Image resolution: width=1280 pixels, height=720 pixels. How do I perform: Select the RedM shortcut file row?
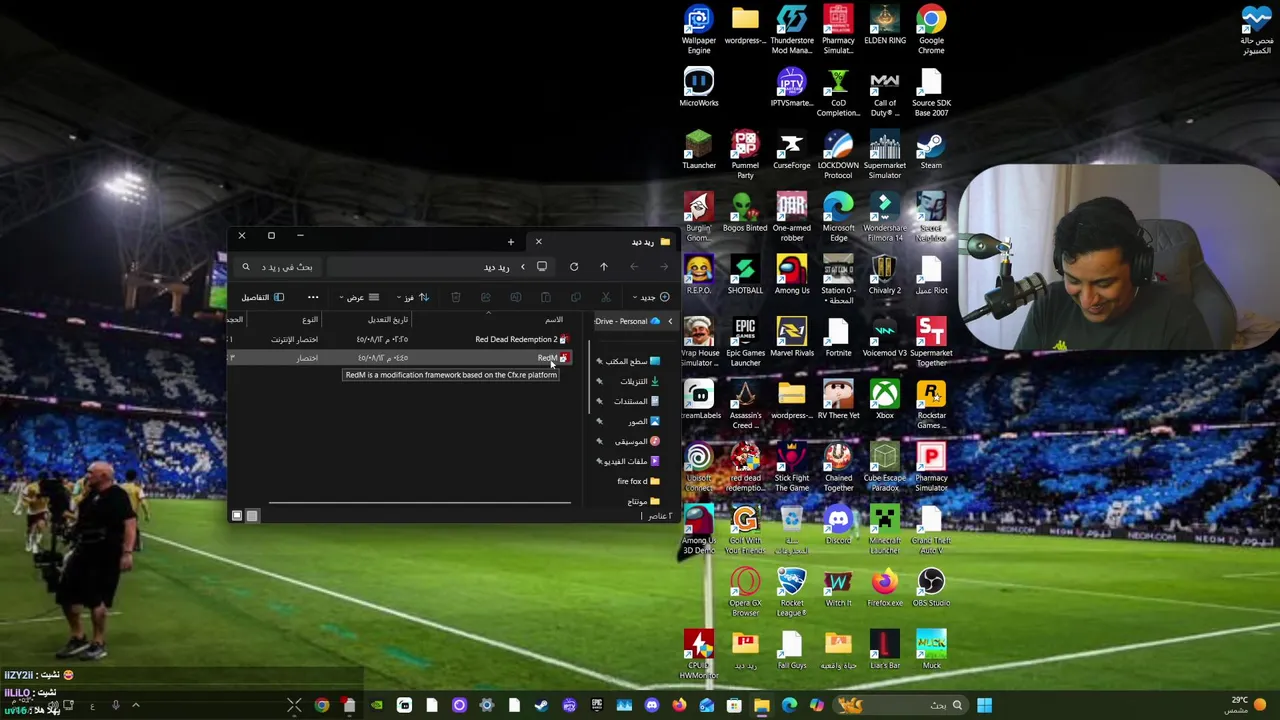coord(400,358)
